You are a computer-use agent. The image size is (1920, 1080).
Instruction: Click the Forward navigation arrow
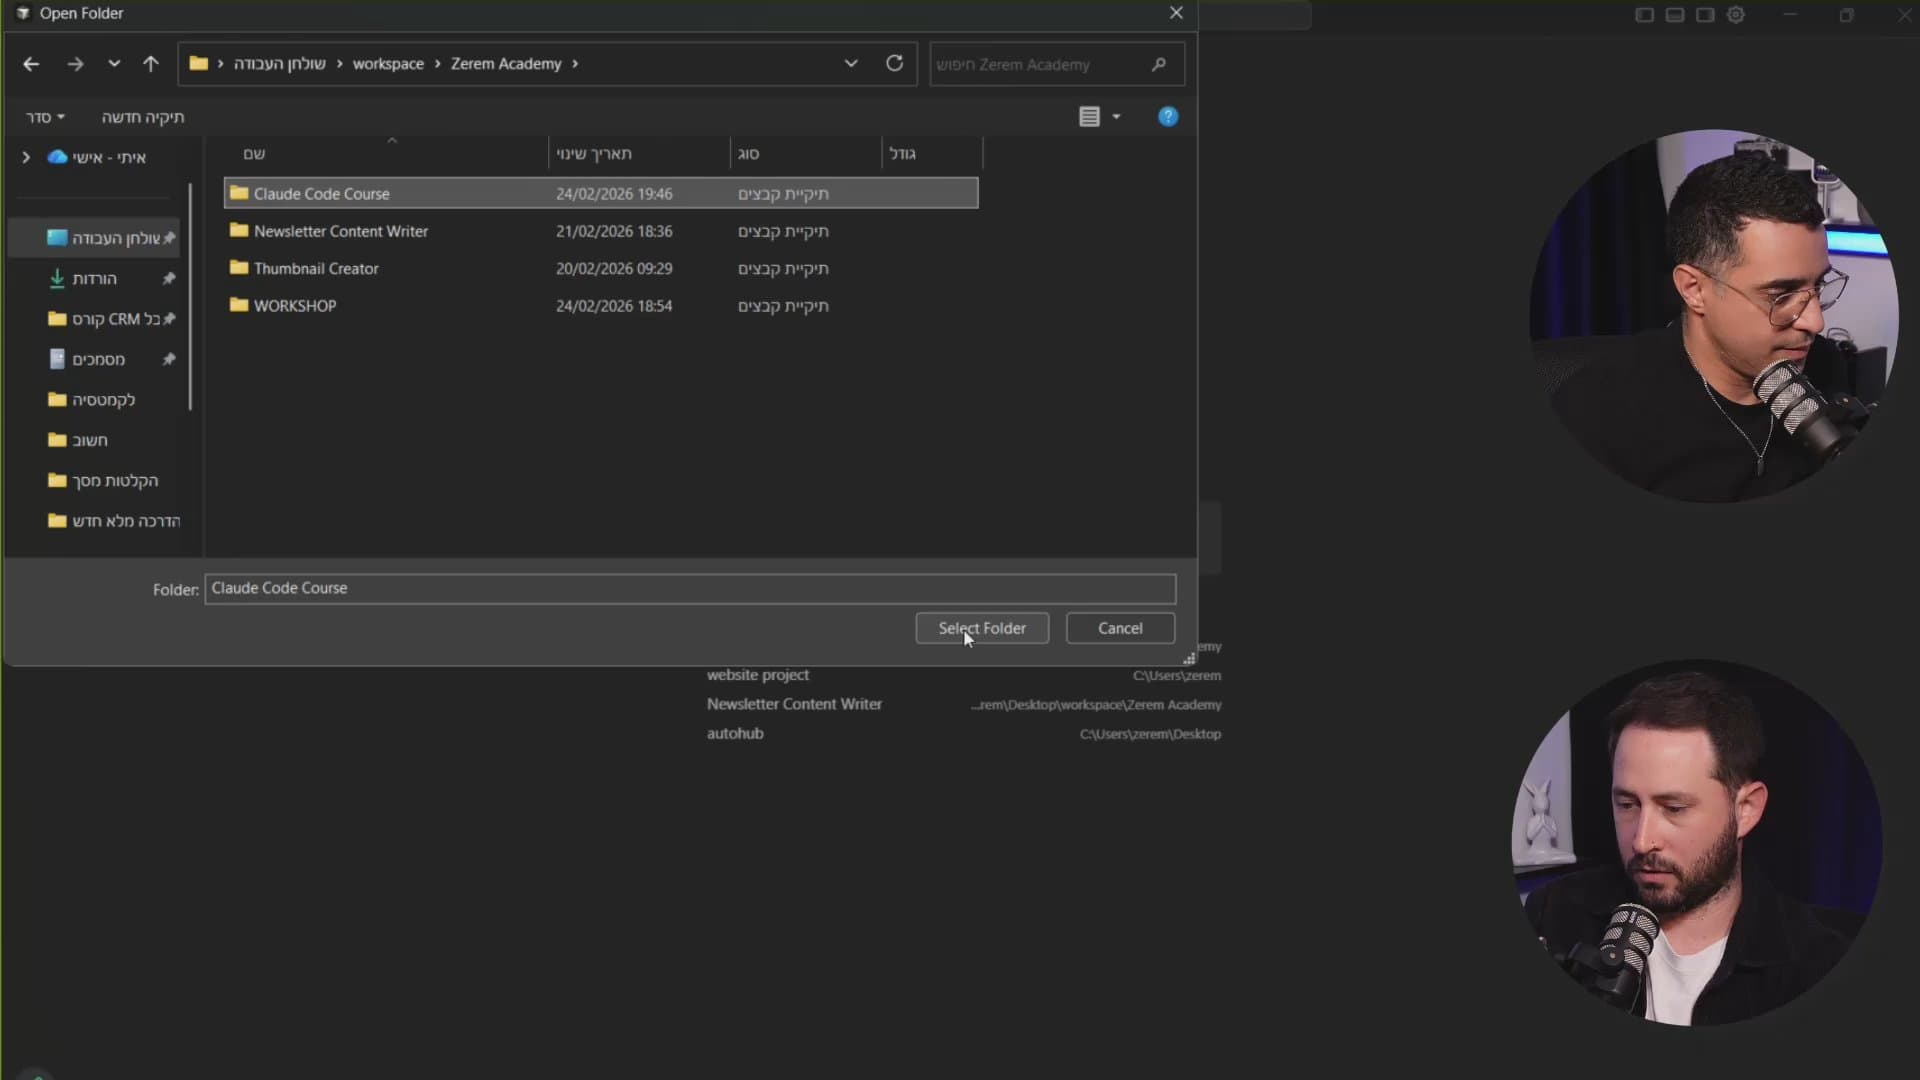75,64
